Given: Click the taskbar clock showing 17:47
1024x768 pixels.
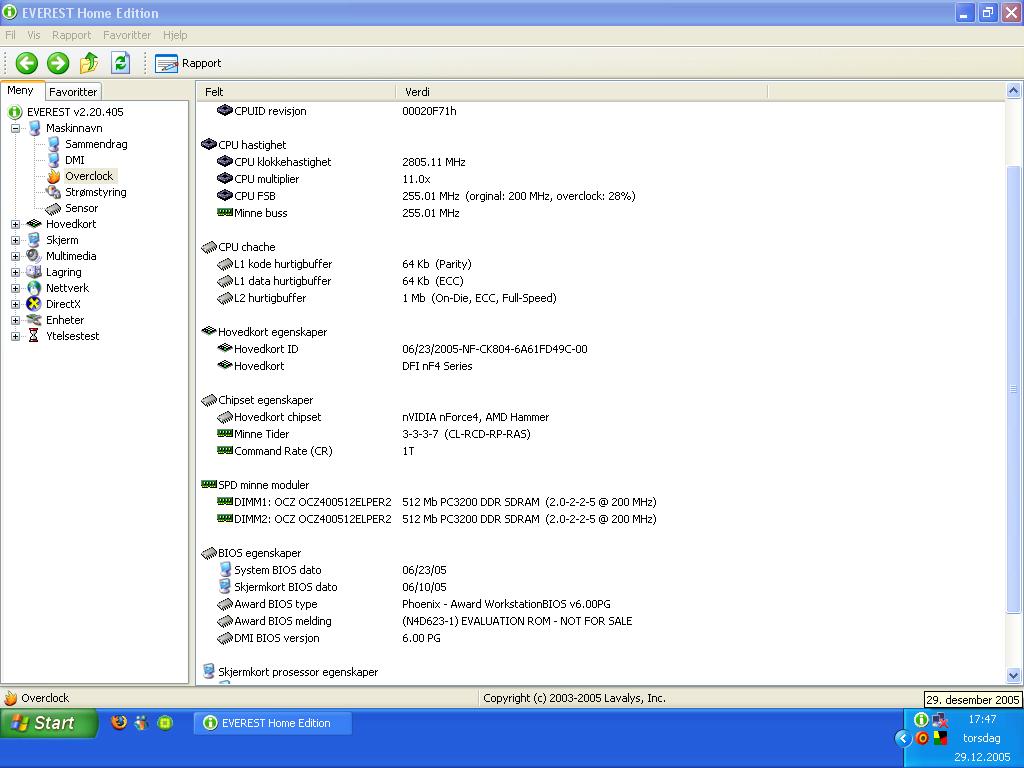Looking at the screenshot, I should (x=982, y=719).
